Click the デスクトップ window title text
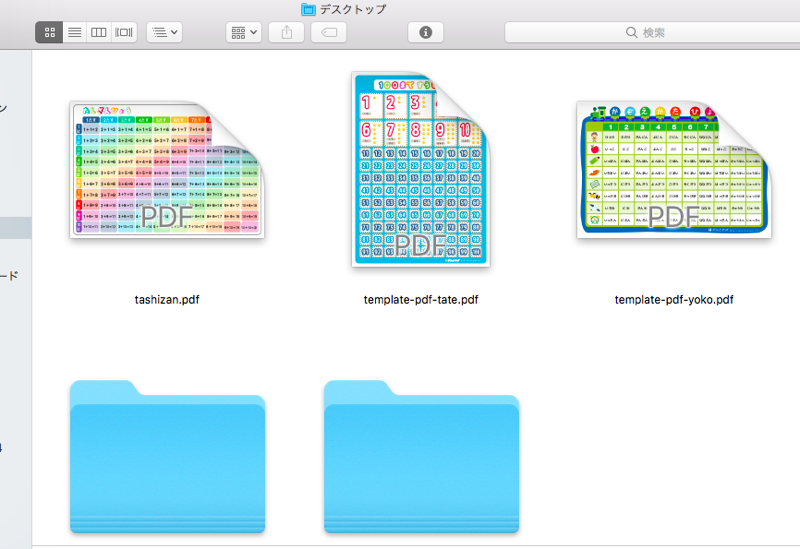Viewport: 800px width, 549px height. pyautogui.click(x=353, y=9)
